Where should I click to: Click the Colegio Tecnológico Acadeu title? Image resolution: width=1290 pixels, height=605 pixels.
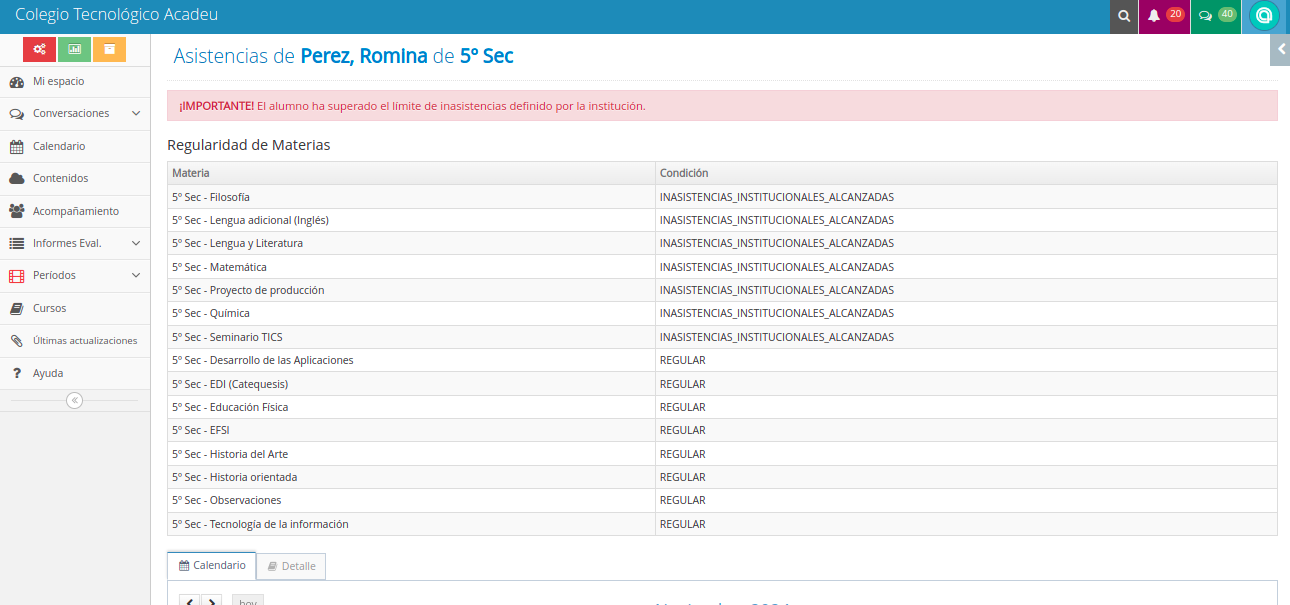pos(116,15)
